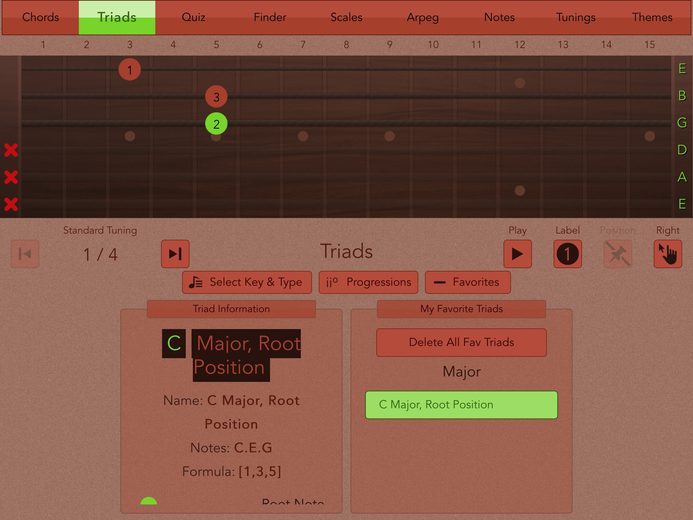Click the muted X on the D string
693x520 pixels.
(x=11, y=150)
